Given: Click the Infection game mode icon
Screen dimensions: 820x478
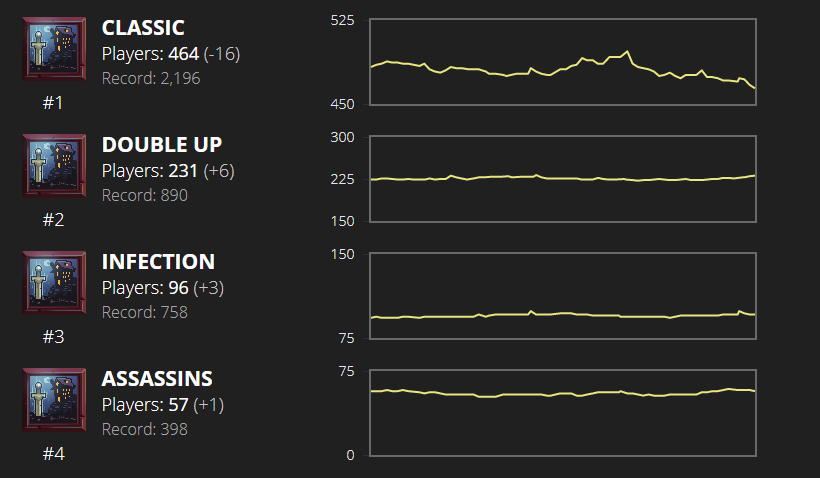Looking at the screenshot, I should (53, 284).
